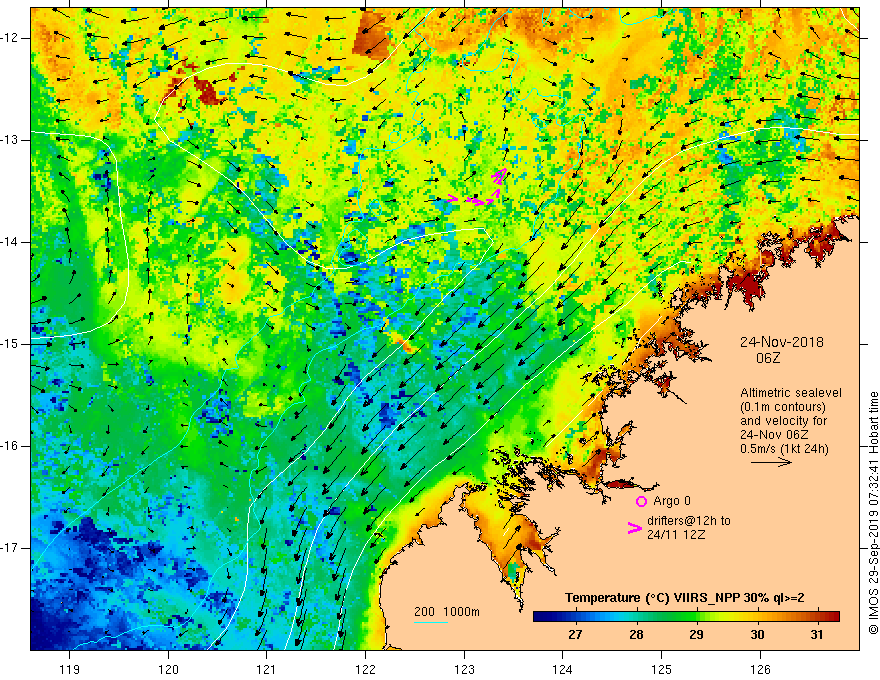
Task: Click the latitude axis label -15
Action: pos(11,344)
